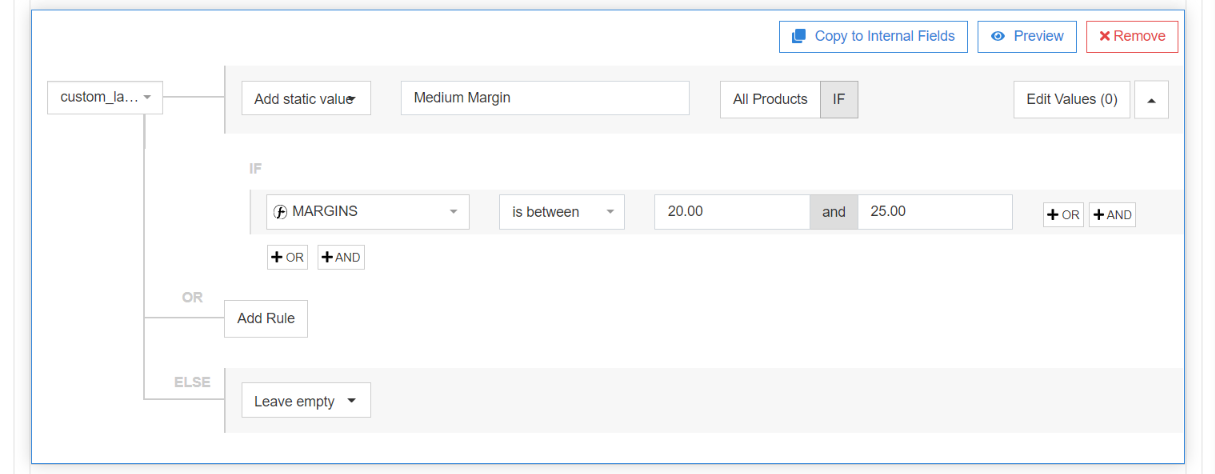1215x474 pixels.
Task: Click the copy icon in Copy to Internal Fields
Action: (x=798, y=36)
